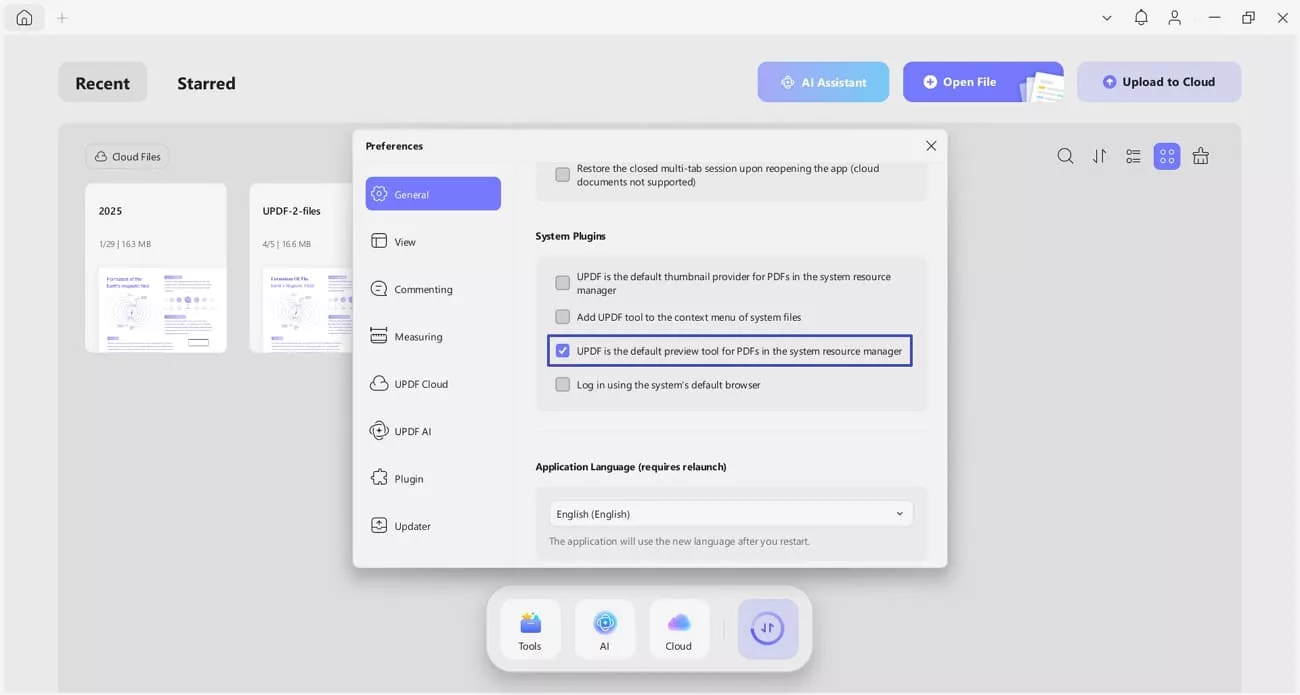Select General in Preferences sidebar
1300x695 pixels.
click(x=433, y=194)
